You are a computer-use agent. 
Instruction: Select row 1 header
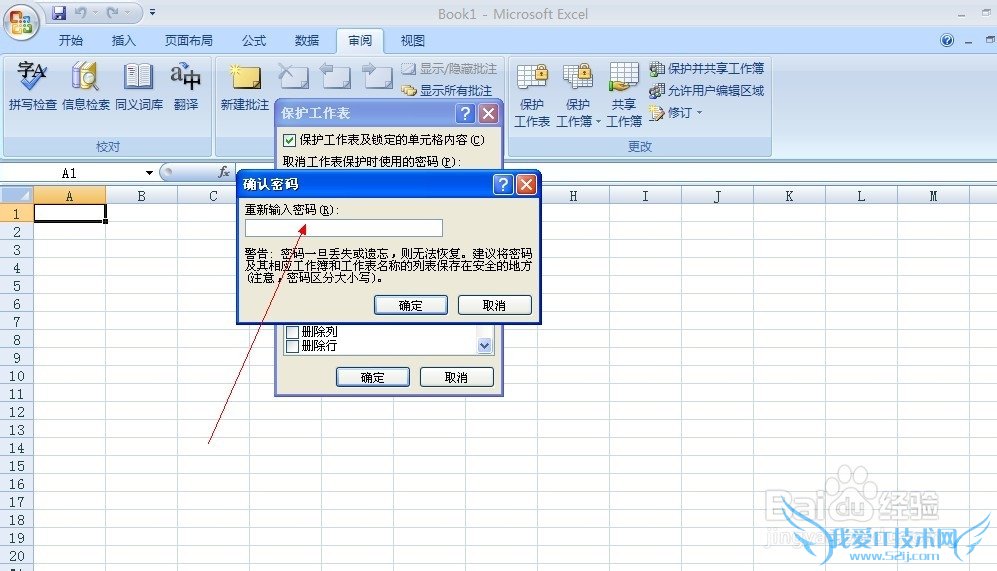pos(17,213)
